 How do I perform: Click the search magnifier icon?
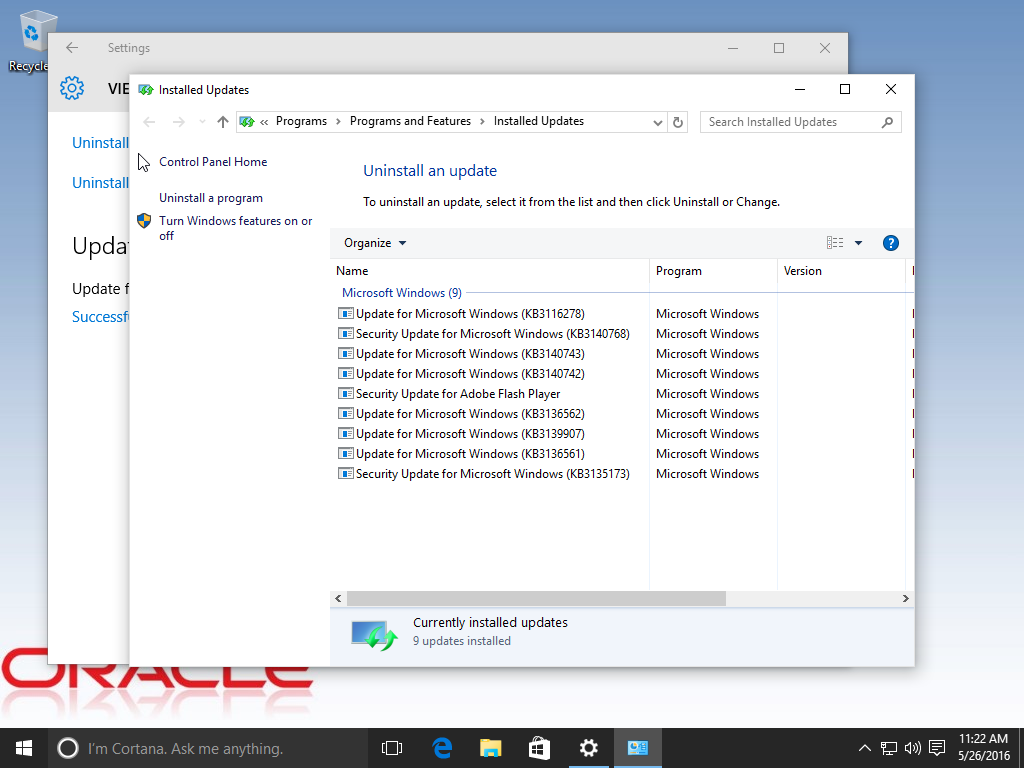tap(887, 122)
